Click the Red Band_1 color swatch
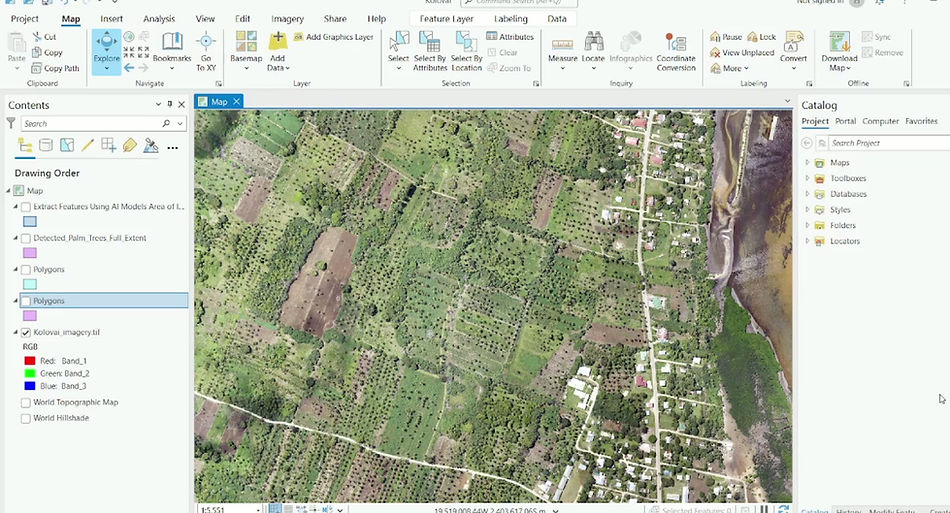Viewport: 950px width, 513px height. (x=30, y=361)
